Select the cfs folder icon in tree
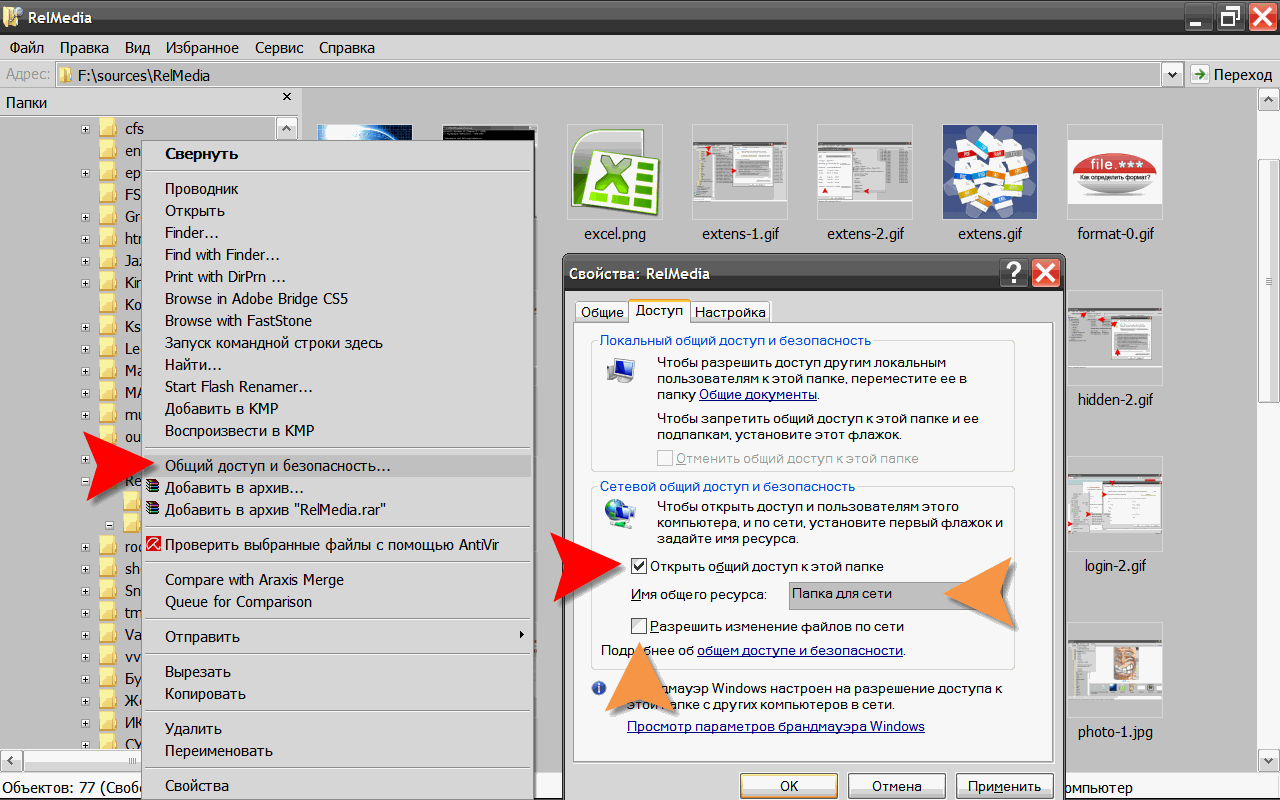Viewport: 1280px width, 800px height. pos(108,129)
